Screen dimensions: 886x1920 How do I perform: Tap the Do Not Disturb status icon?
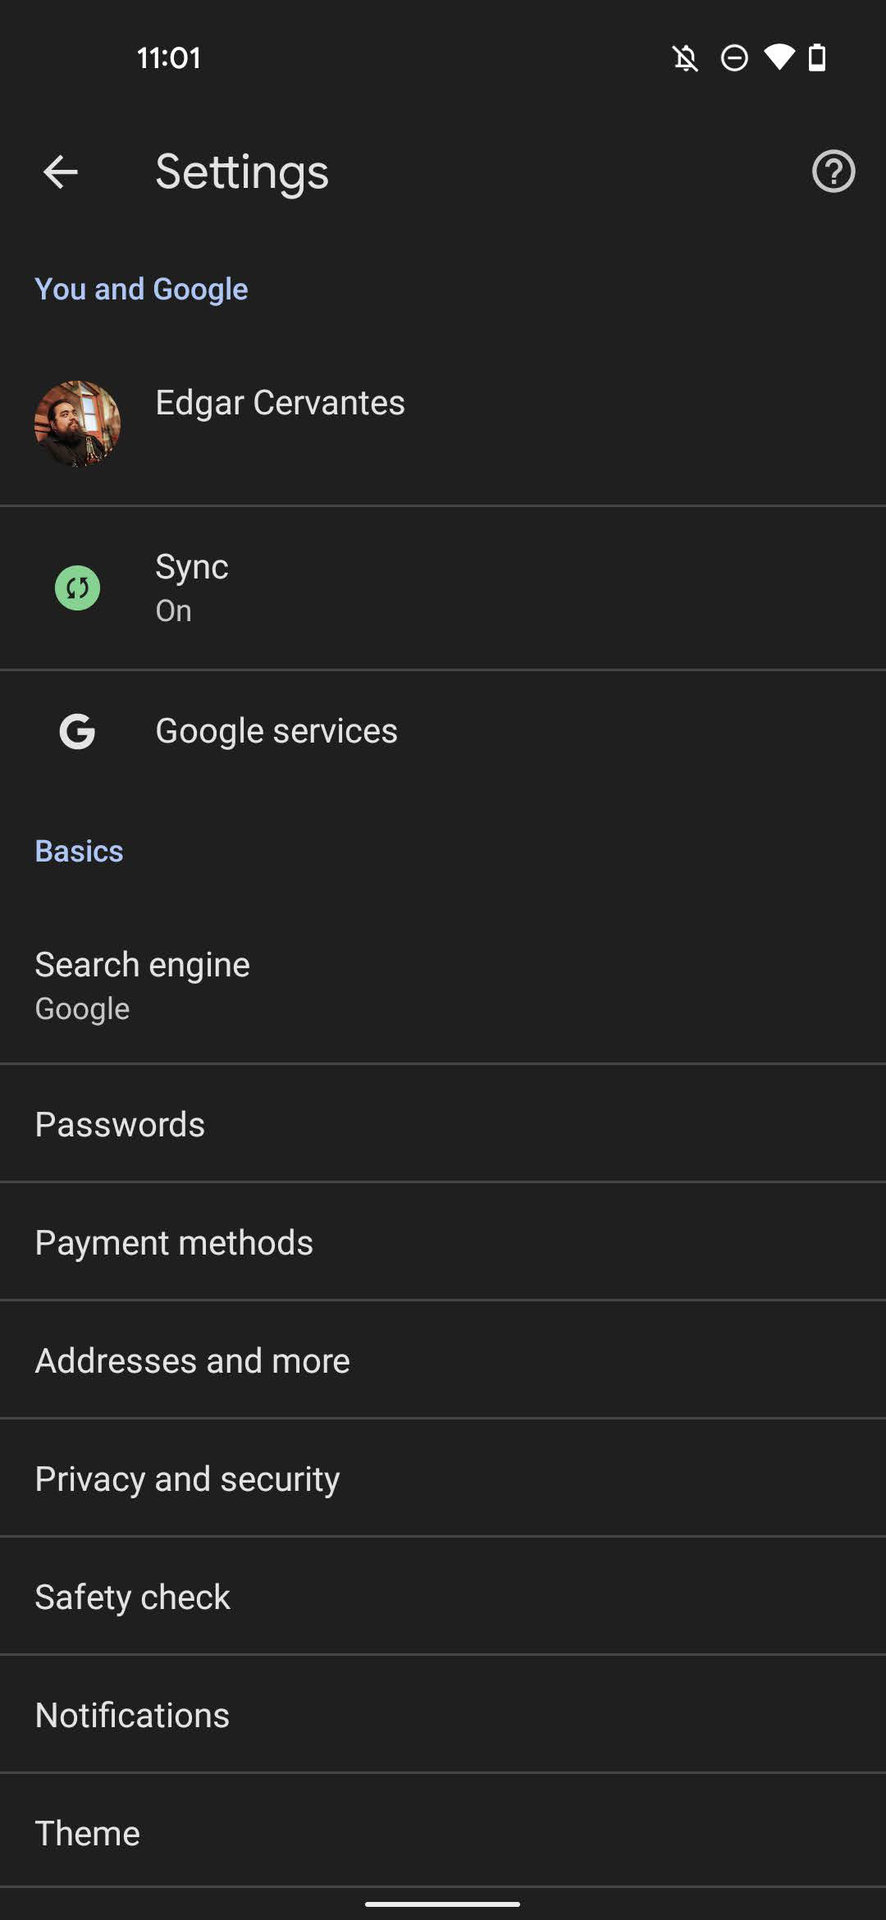click(x=734, y=58)
